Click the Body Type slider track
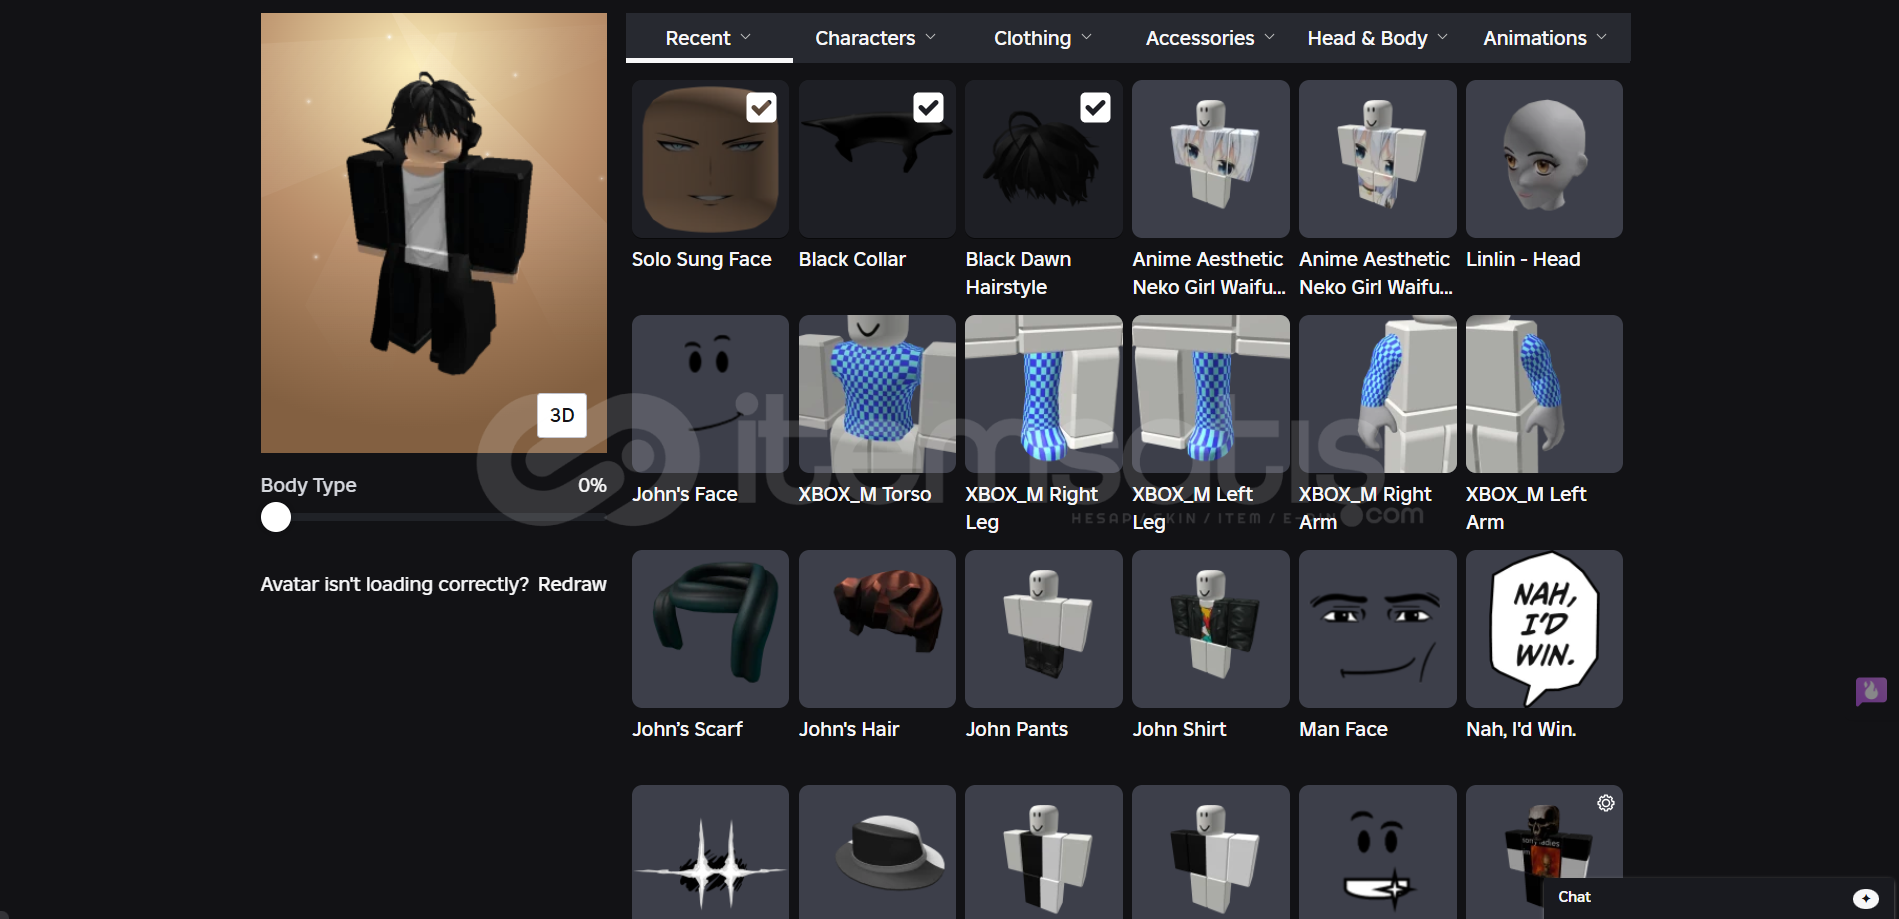1899x919 pixels. pyautogui.click(x=434, y=517)
